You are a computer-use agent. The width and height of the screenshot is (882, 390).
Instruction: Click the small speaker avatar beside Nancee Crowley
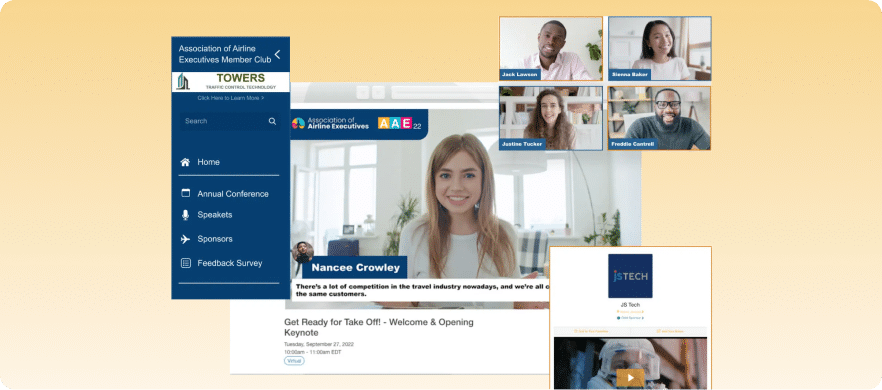[x=303, y=252]
